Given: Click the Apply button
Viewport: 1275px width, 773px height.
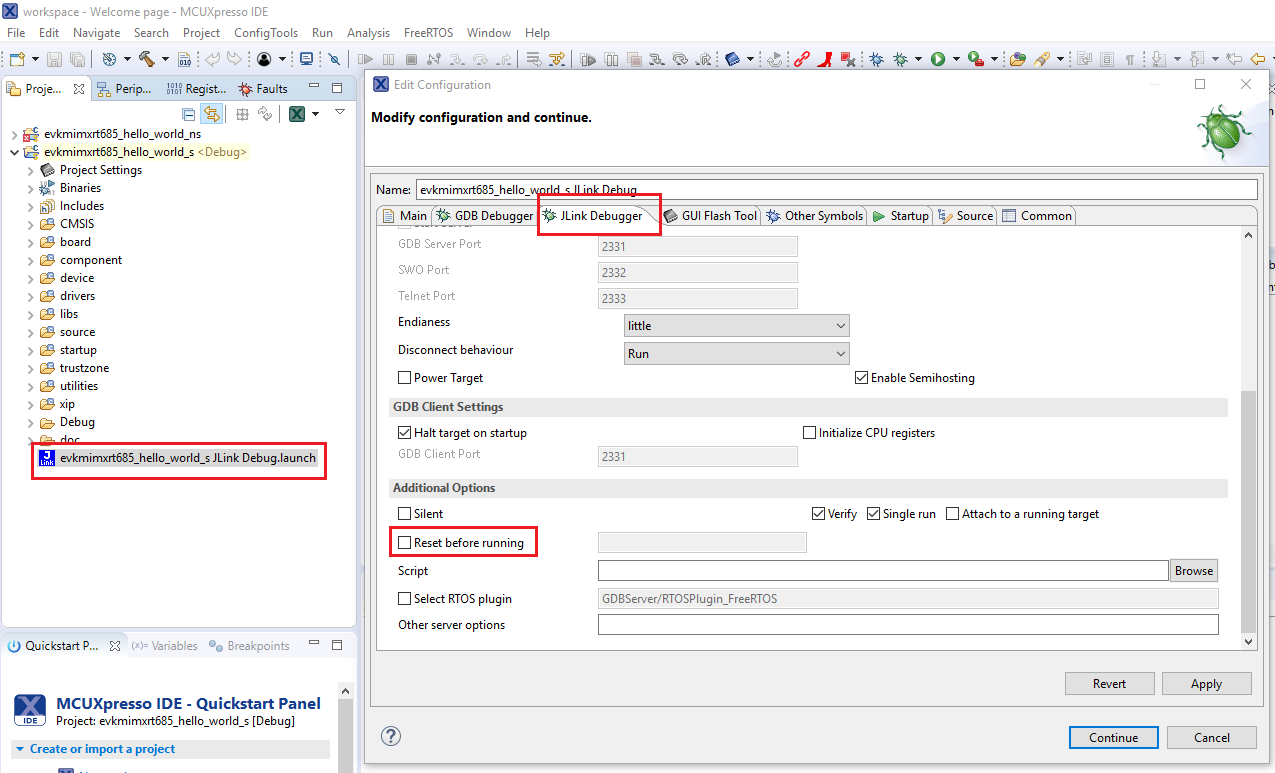Looking at the screenshot, I should click(1206, 684).
